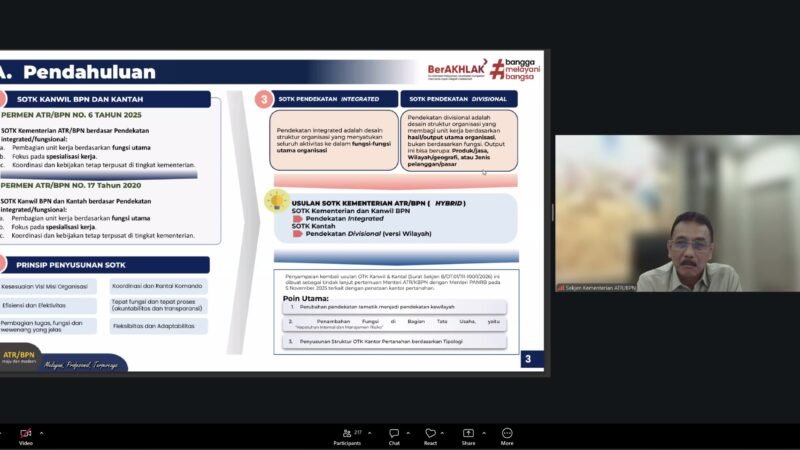Viewport: 800px width, 450px height.
Task: Click the divider handle between slide and video
Action: (x=553, y=213)
